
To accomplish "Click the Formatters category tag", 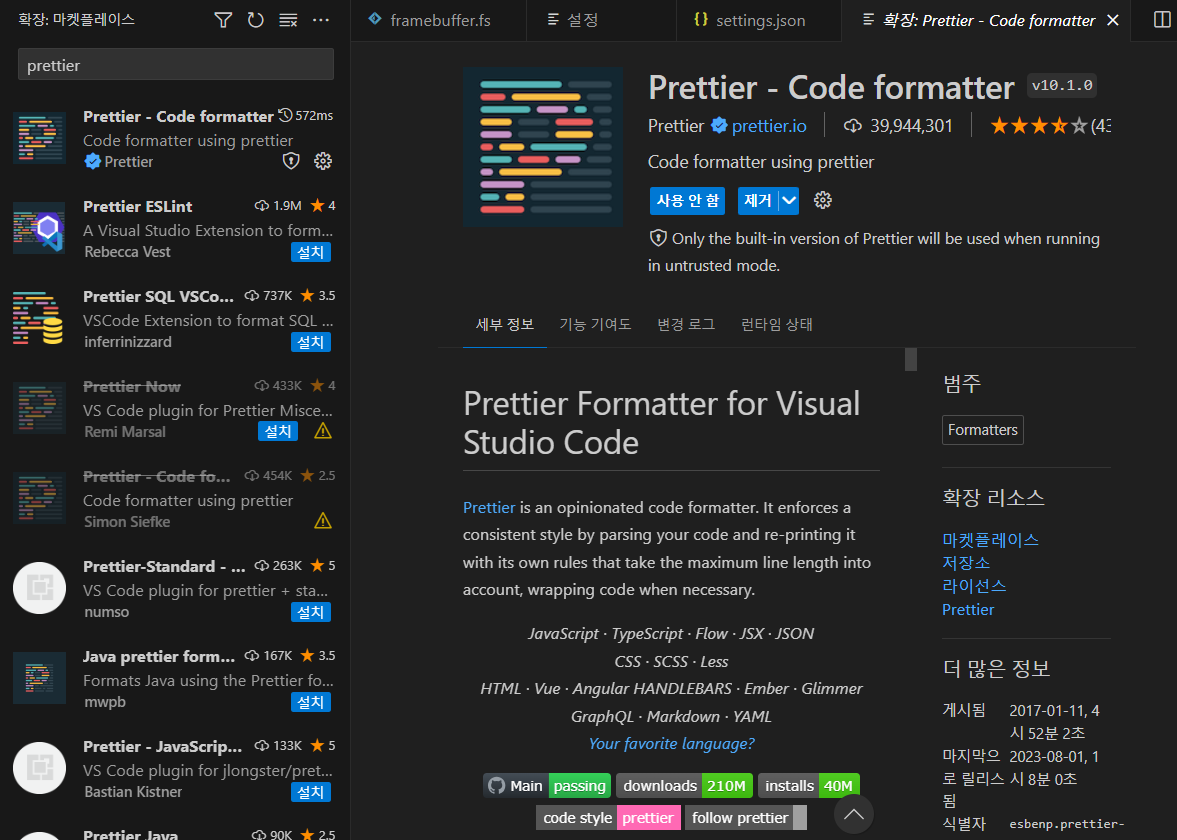I will (x=983, y=430).
